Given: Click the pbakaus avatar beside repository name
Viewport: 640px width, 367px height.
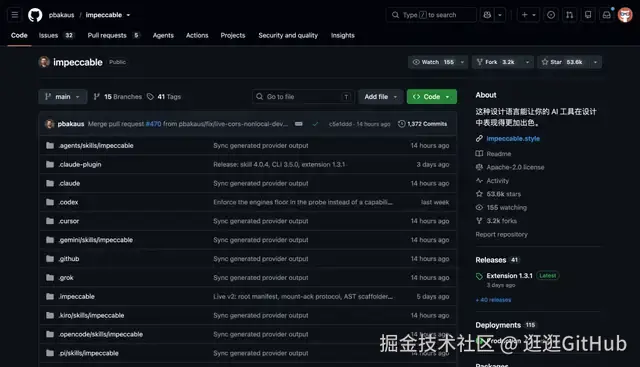Looking at the screenshot, I should click(44, 62).
